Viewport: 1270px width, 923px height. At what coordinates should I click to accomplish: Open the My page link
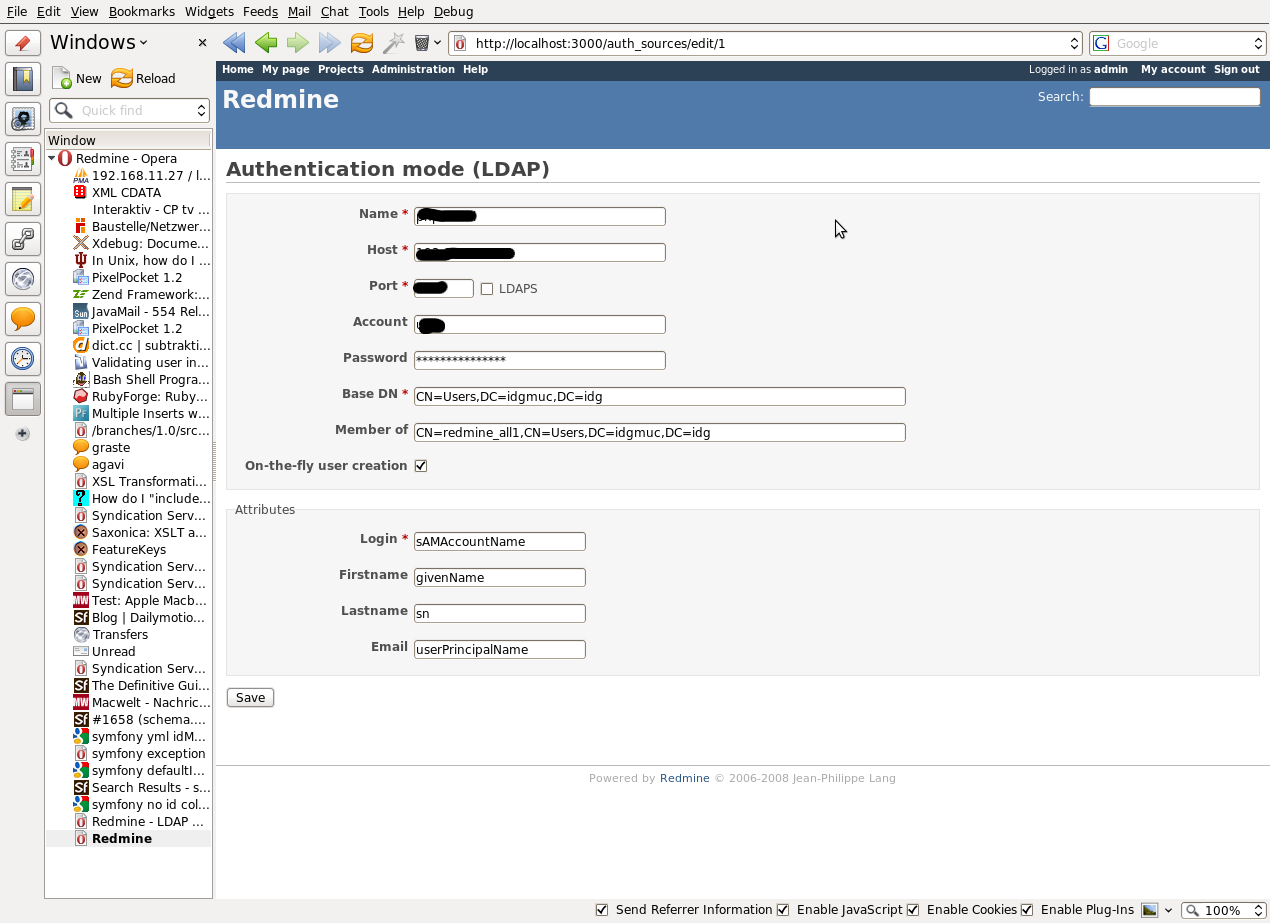[285, 69]
